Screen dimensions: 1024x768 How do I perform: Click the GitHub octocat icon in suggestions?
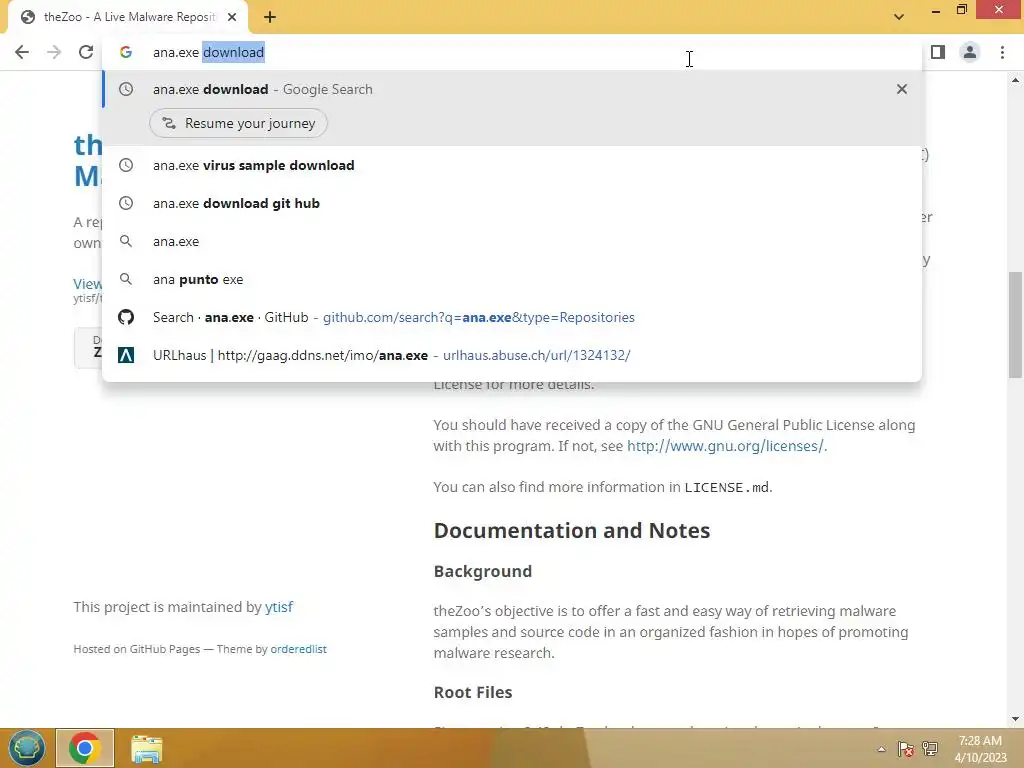126,317
